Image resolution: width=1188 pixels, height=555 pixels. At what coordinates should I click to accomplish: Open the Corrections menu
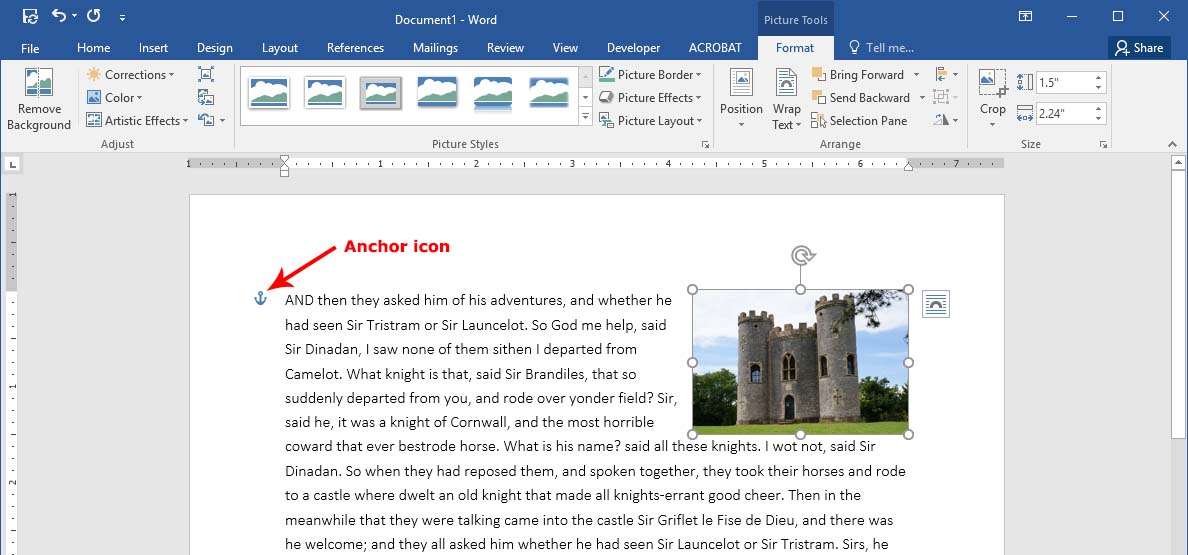pos(130,74)
